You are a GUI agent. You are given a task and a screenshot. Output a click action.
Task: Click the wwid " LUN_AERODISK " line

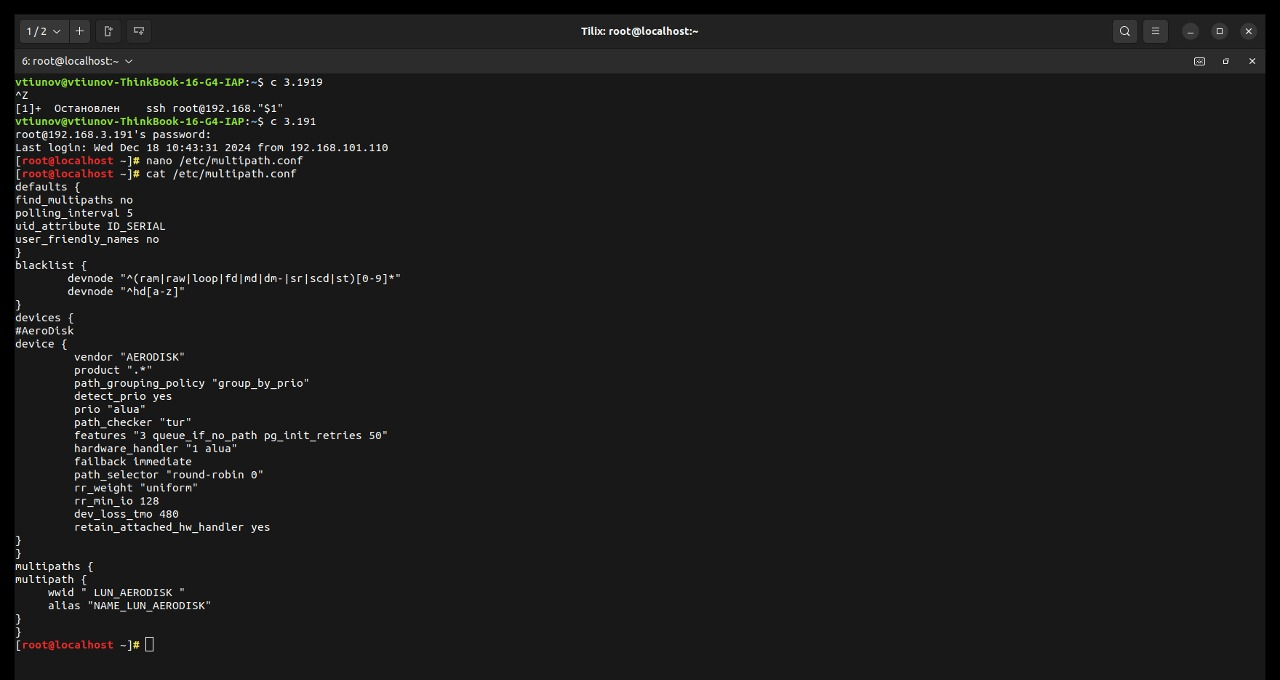pos(116,592)
